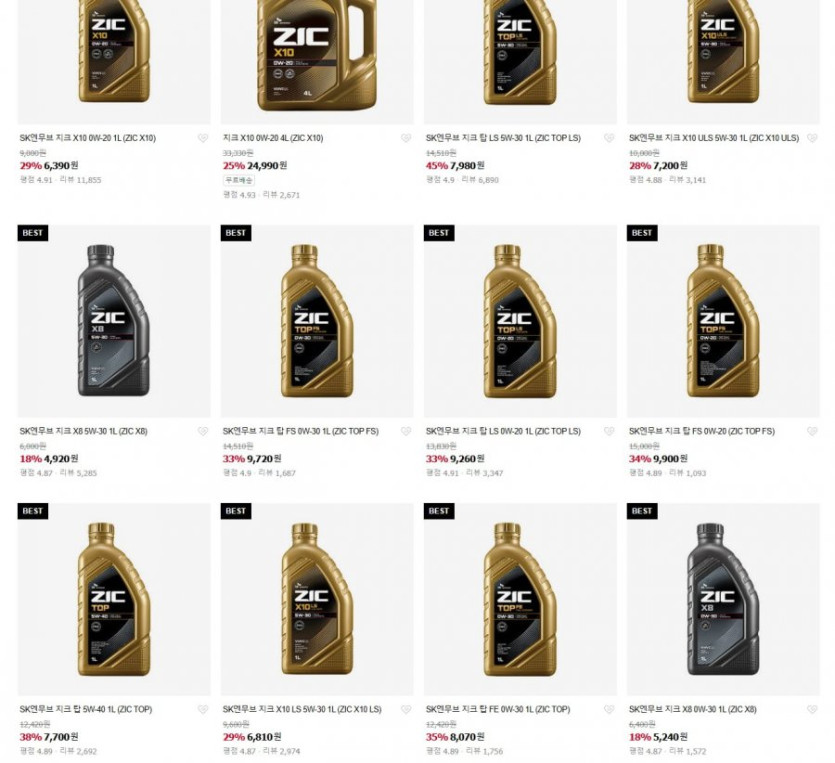Click heart icon for ZIC X10 0W-20 4L
This screenshot has height=763, width=835.
[406, 139]
